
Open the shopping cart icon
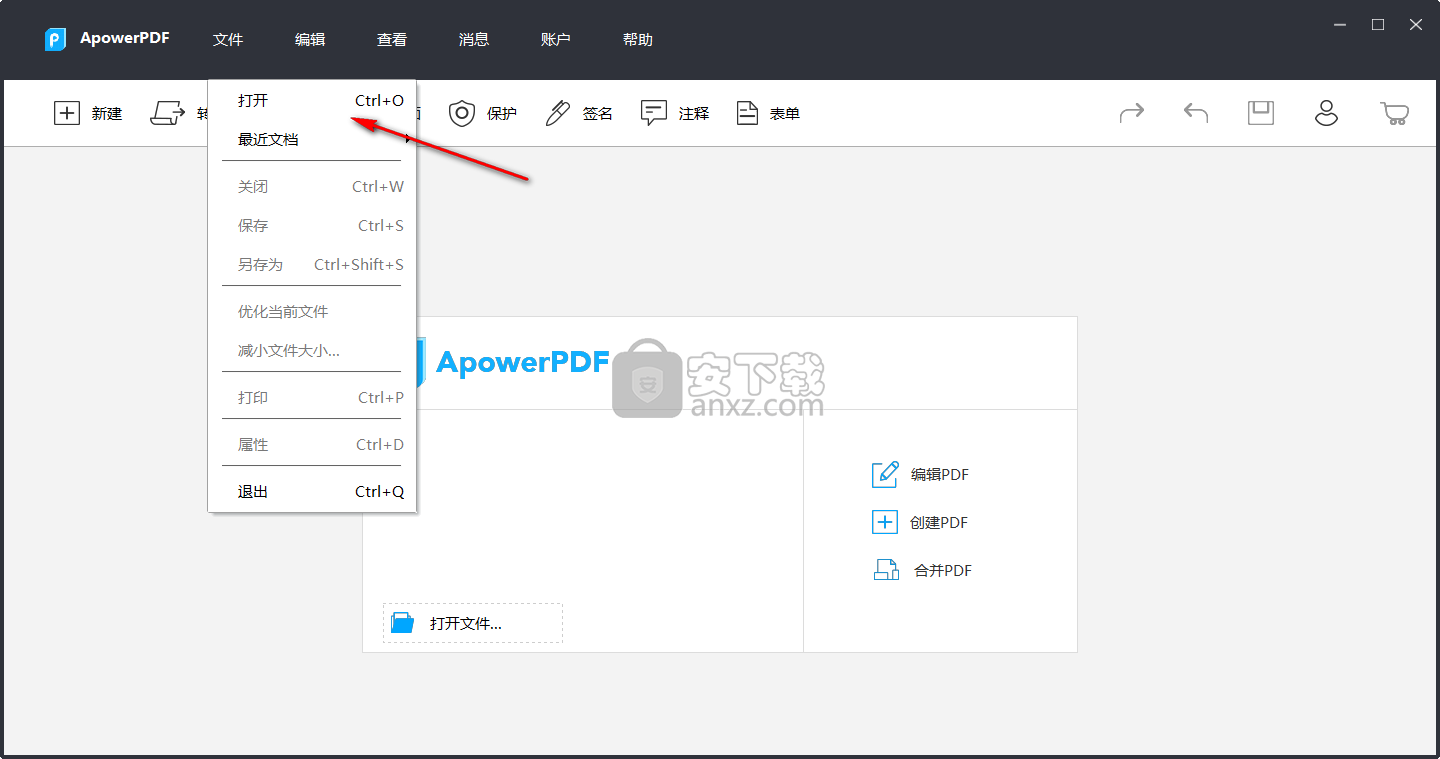(x=1395, y=113)
